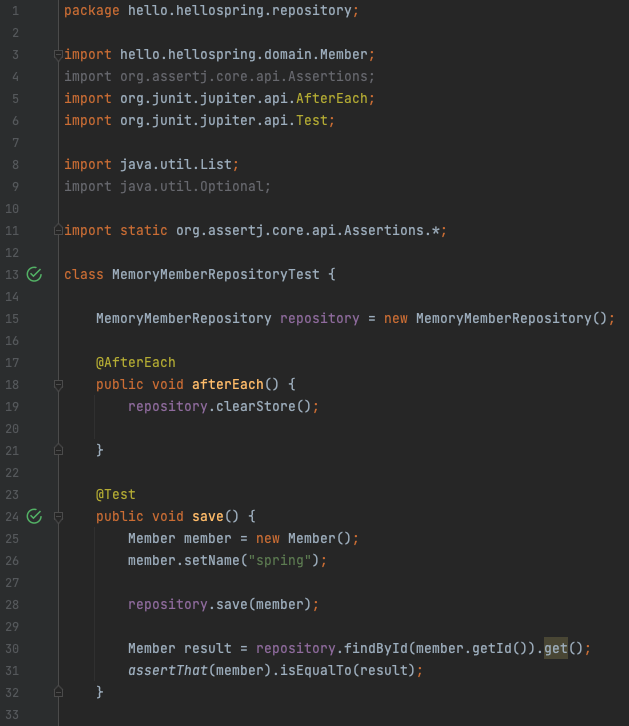Click "AfterEach" in the line 5 import
629x726 pixels.
point(332,99)
